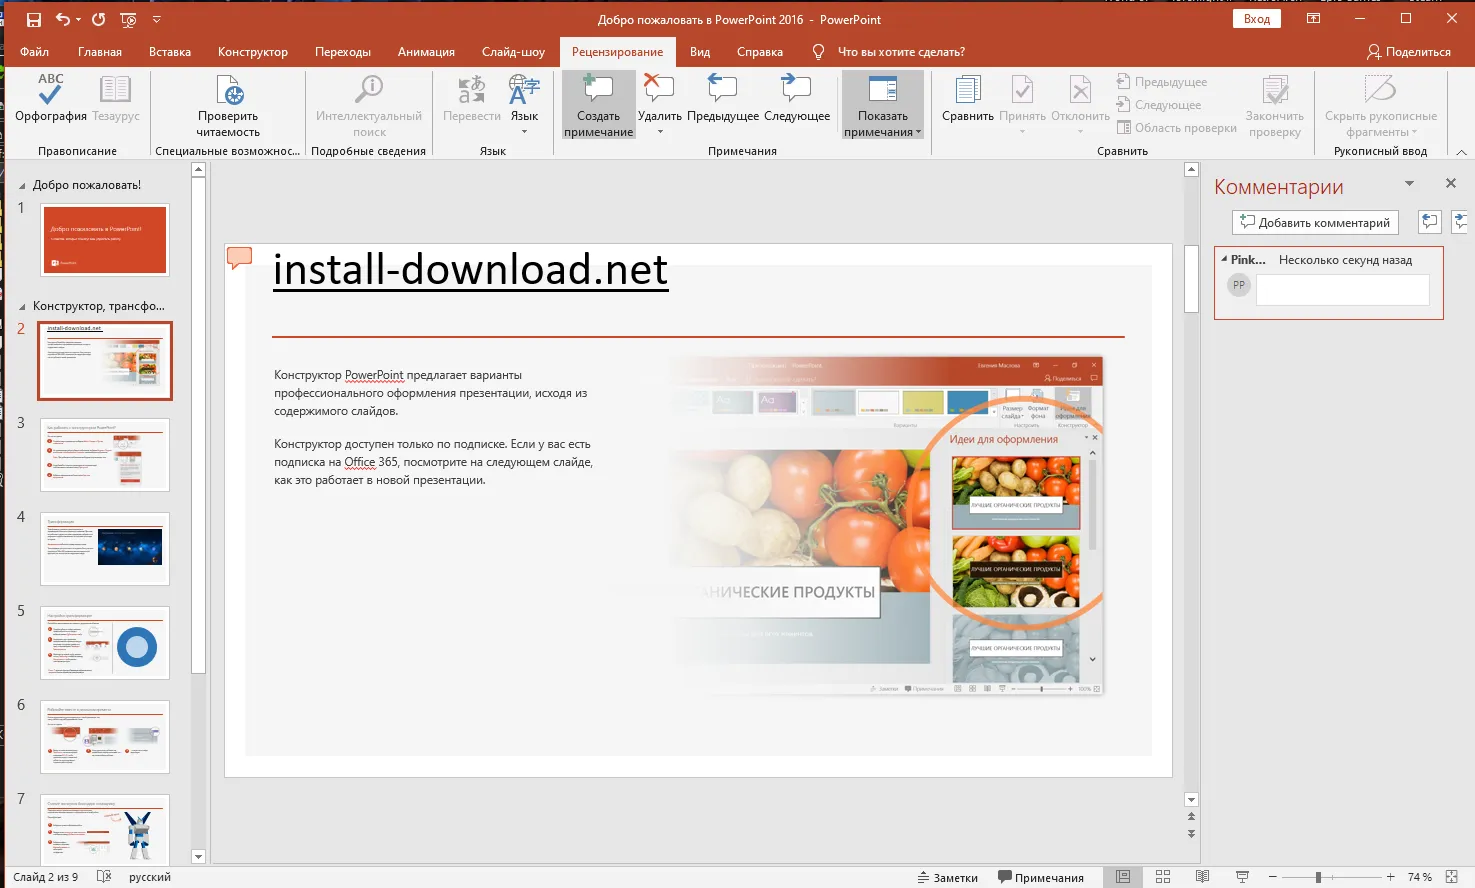This screenshot has width=1475, height=888.
Task: Run the Орфография spell check
Action: 50,98
